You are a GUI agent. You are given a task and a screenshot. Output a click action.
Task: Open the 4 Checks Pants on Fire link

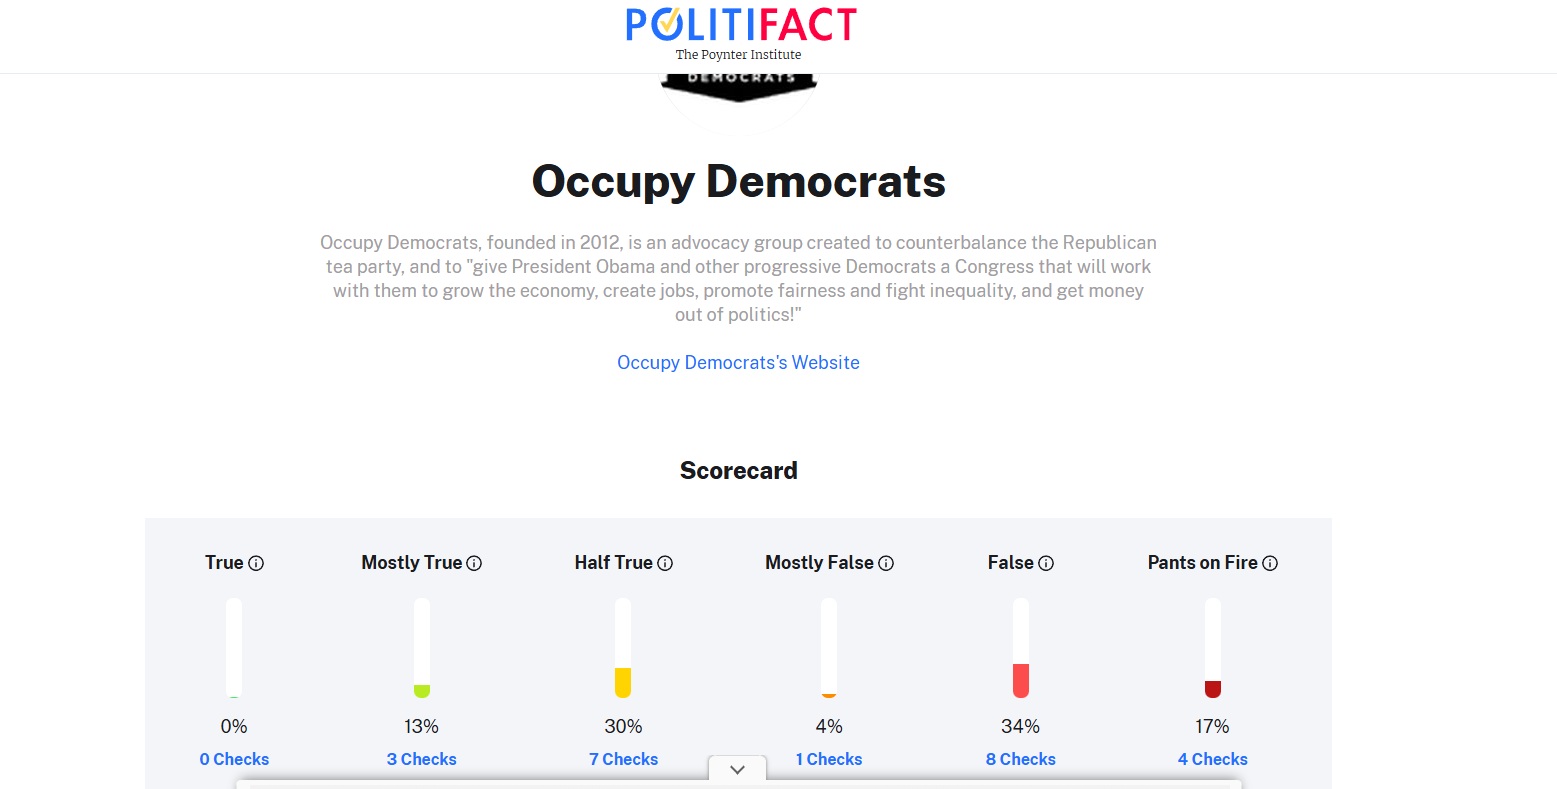1212,759
